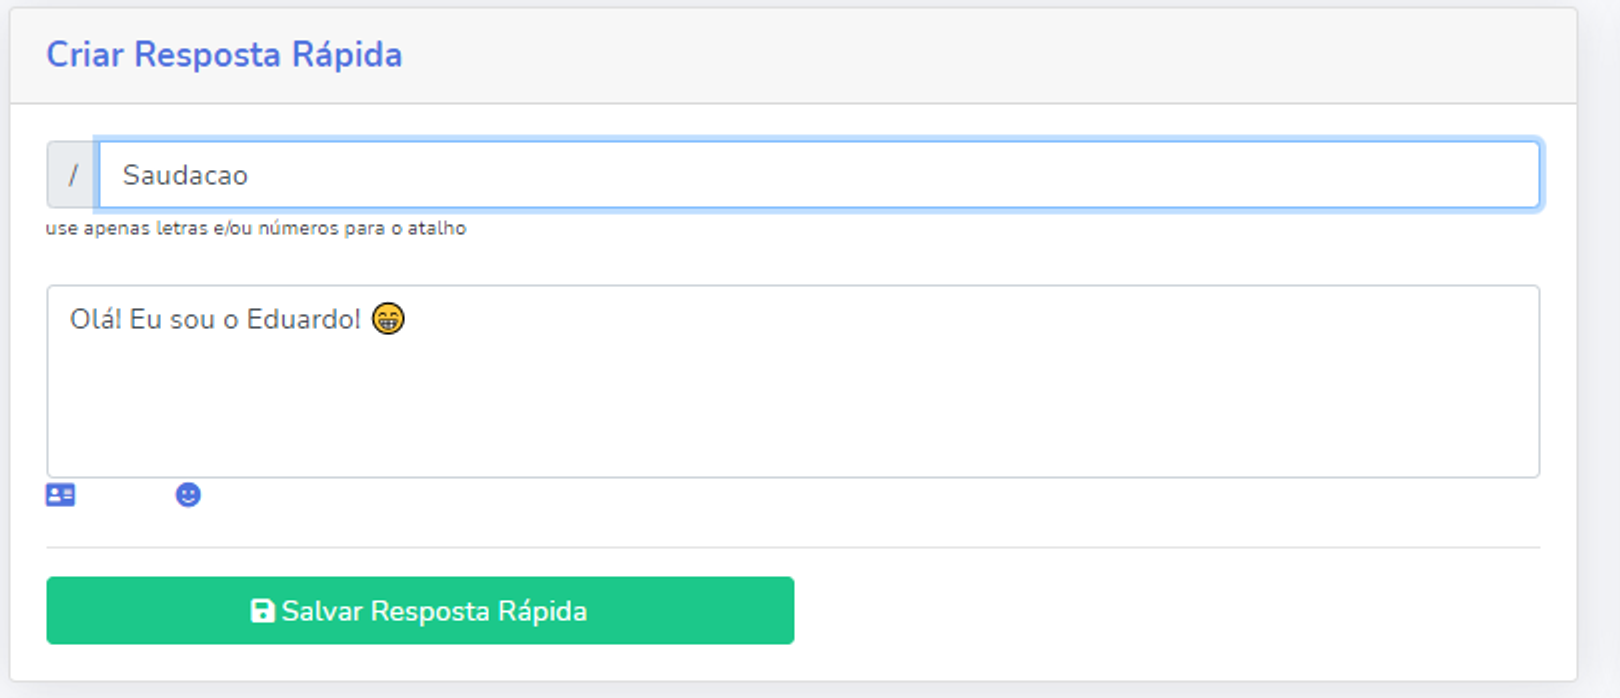The height and width of the screenshot is (698, 1620).
Task: Click the 'Salvar Resposta Rápida' label text
Action: 434,611
